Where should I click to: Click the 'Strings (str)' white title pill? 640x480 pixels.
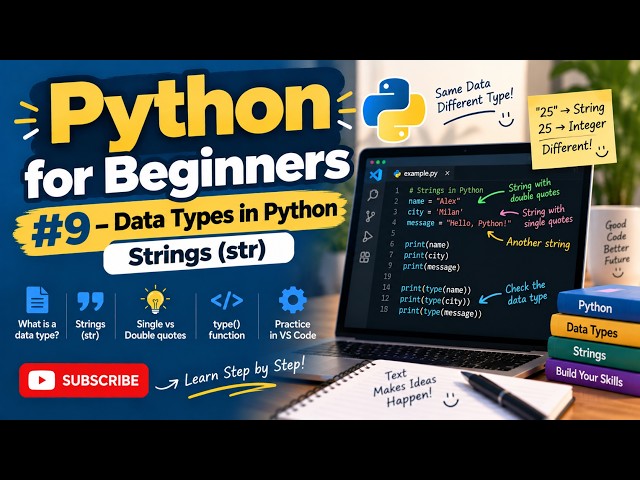point(198,253)
